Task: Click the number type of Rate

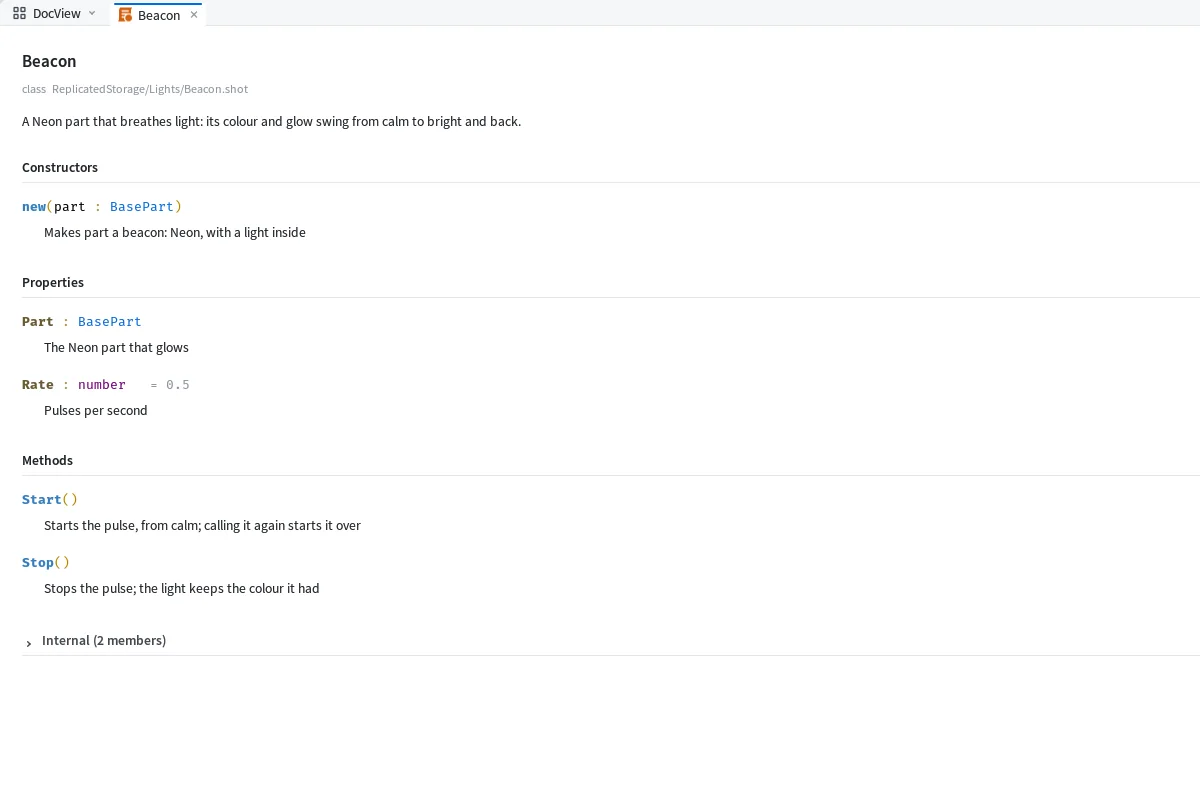Action: pyautogui.click(x=102, y=384)
